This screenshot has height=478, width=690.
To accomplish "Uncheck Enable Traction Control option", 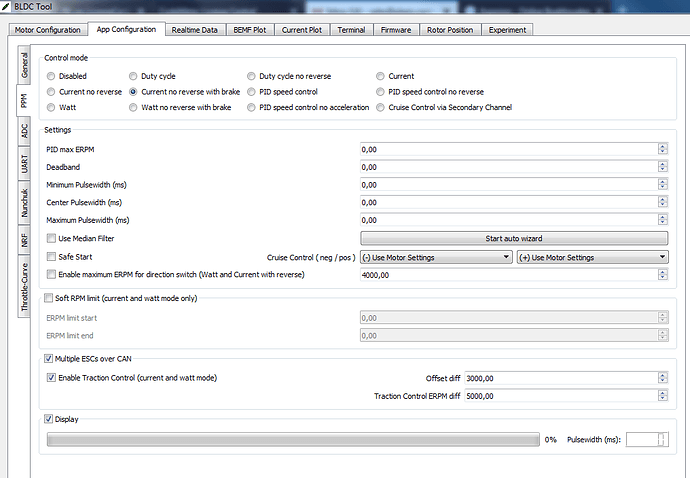I will pyautogui.click(x=51, y=377).
